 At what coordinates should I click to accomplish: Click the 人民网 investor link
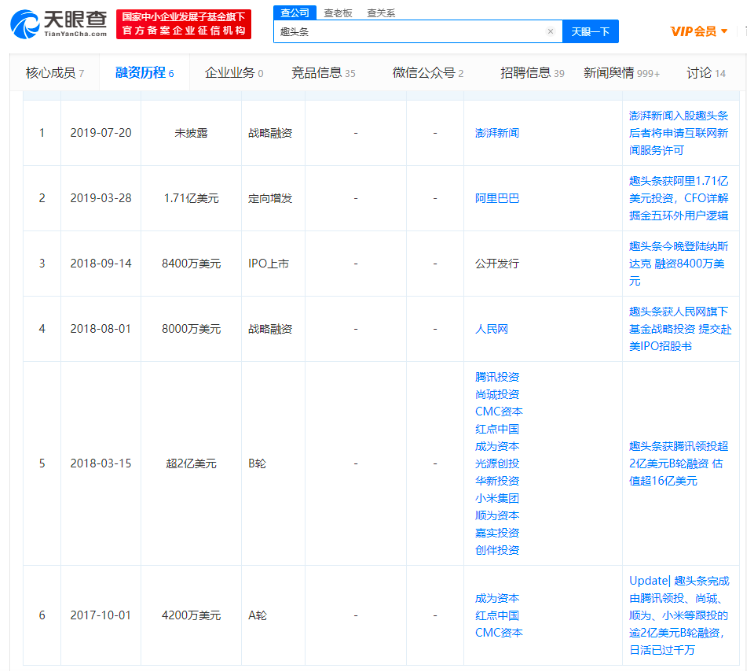click(x=491, y=328)
